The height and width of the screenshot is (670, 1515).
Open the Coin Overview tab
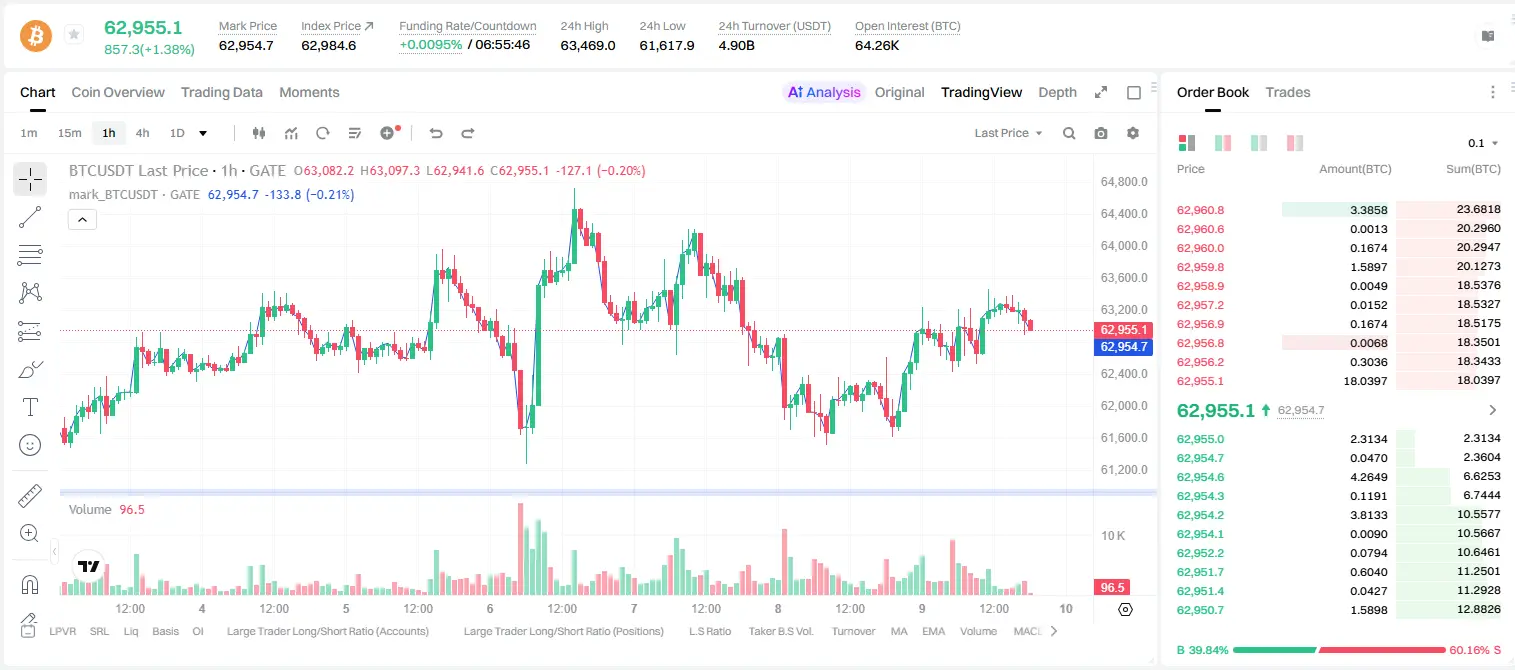[x=118, y=92]
